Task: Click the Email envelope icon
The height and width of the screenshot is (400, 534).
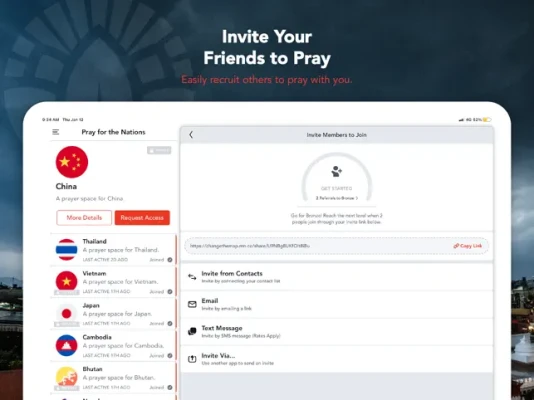Action: pos(192,304)
